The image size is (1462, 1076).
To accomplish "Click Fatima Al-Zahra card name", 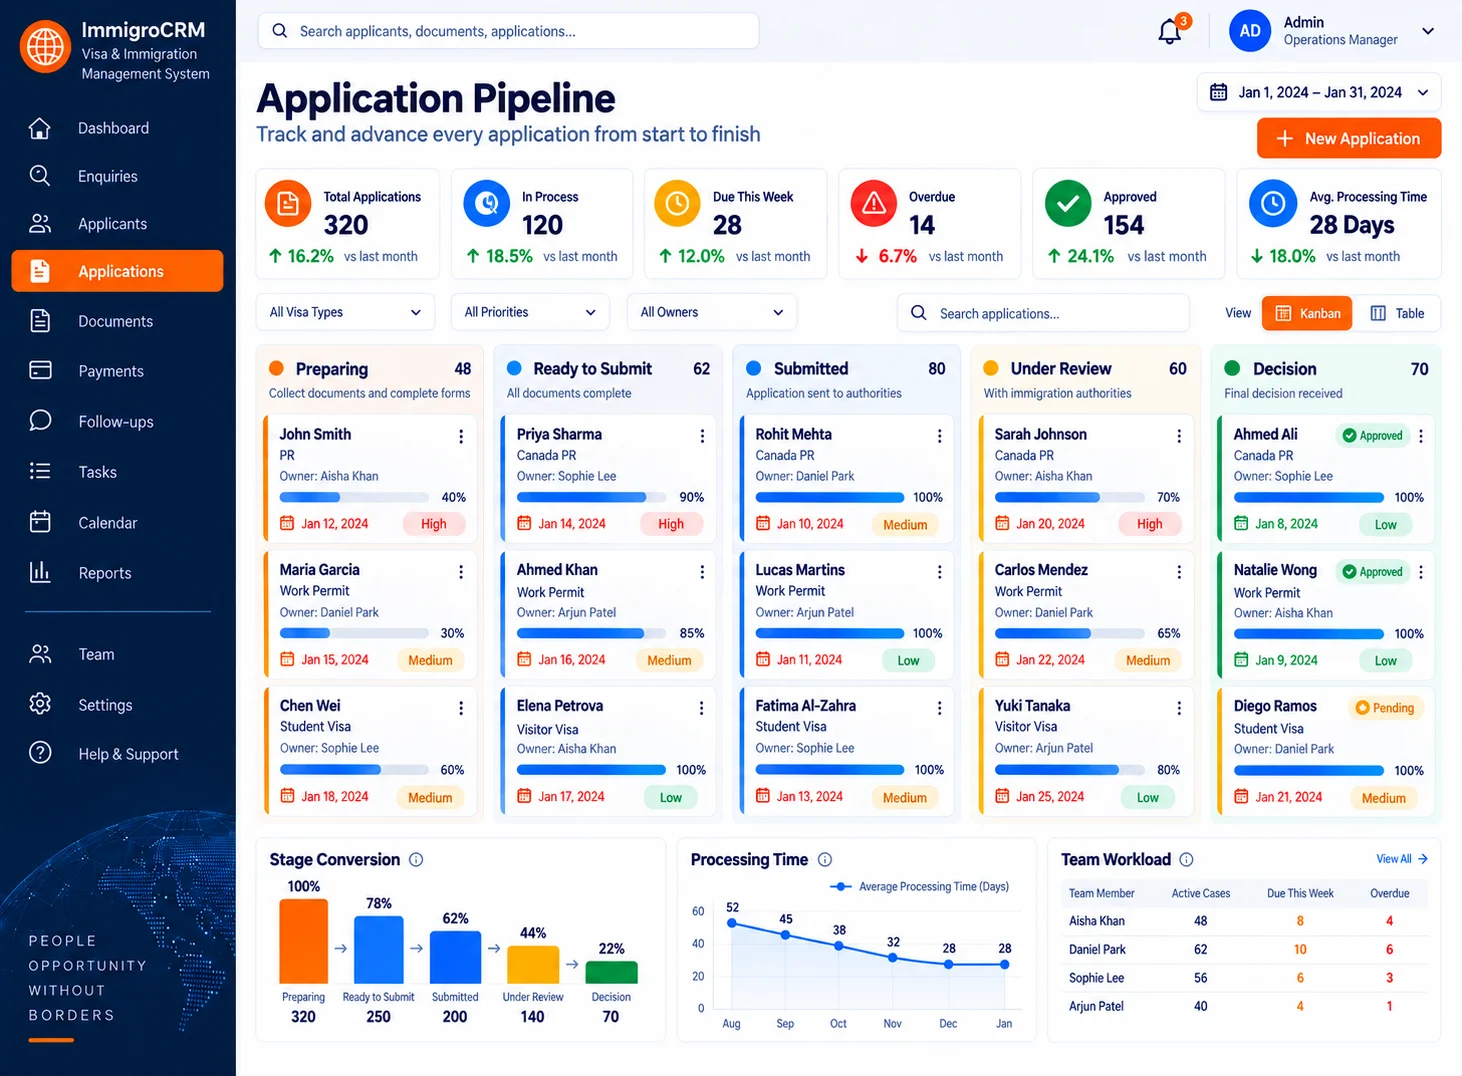I will click(805, 706).
